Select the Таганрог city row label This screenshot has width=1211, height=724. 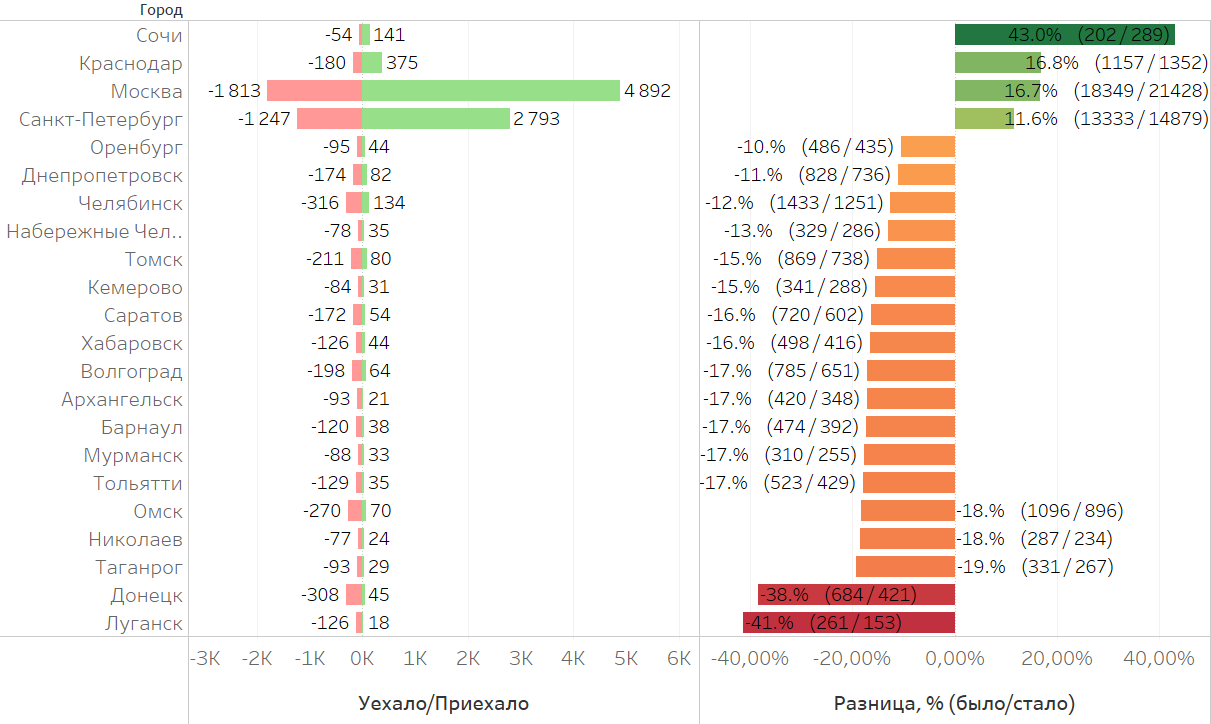click(139, 567)
